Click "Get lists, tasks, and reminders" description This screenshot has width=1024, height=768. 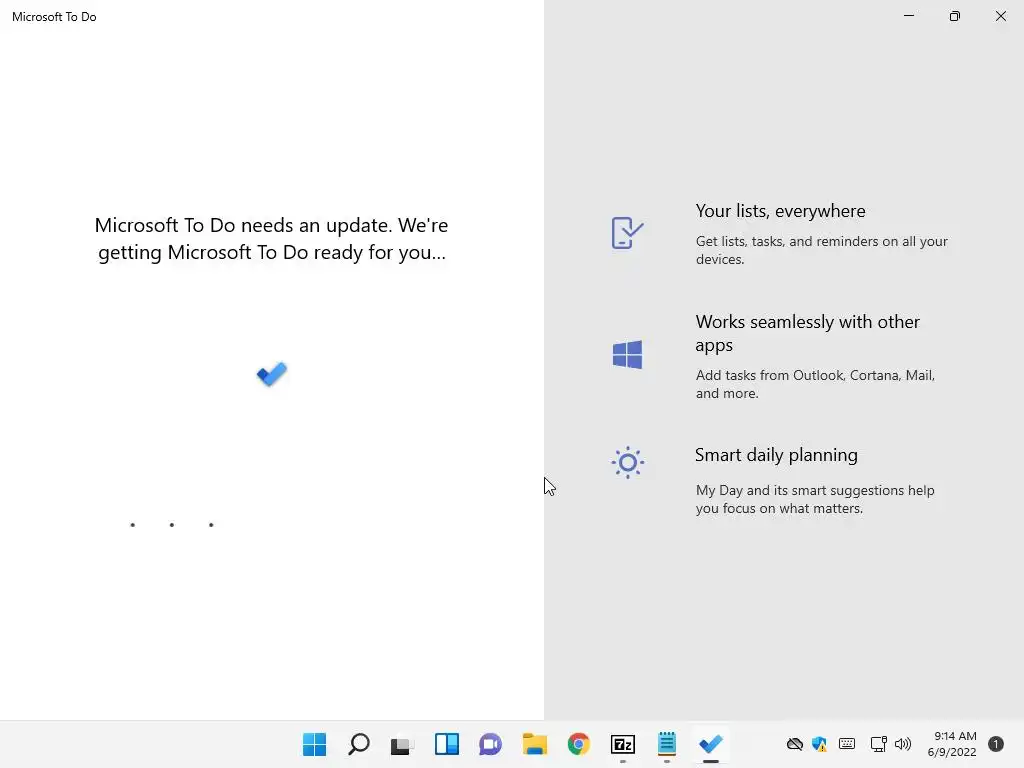[822, 250]
